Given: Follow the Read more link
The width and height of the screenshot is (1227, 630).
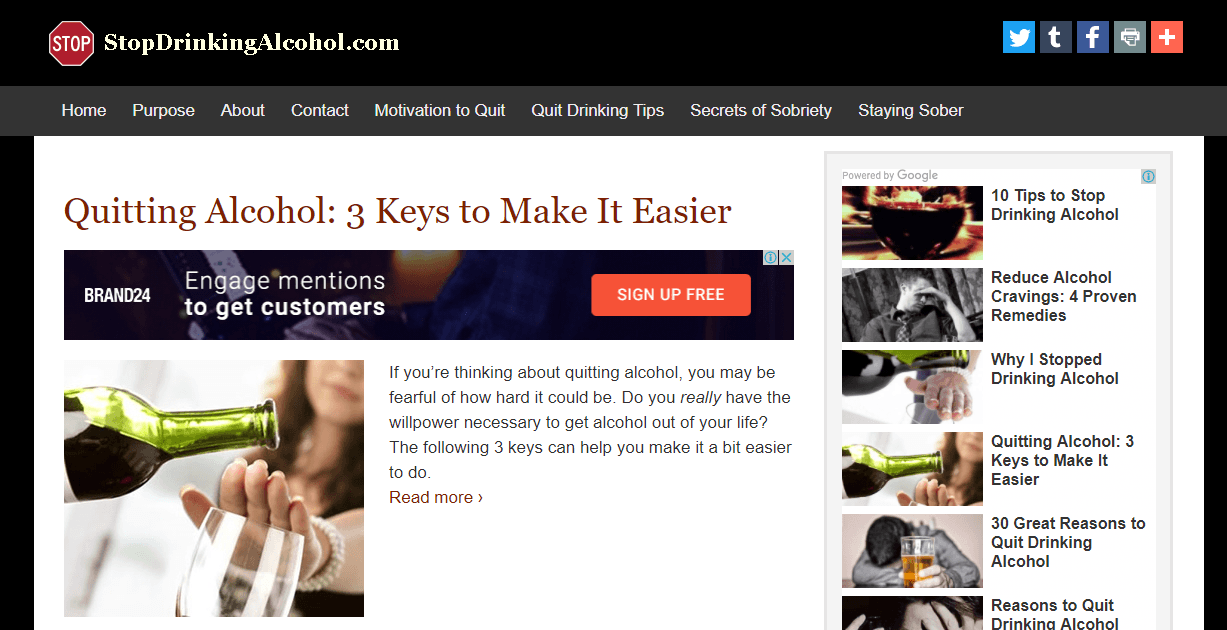Looking at the screenshot, I should pyautogui.click(x=436, y=497).
